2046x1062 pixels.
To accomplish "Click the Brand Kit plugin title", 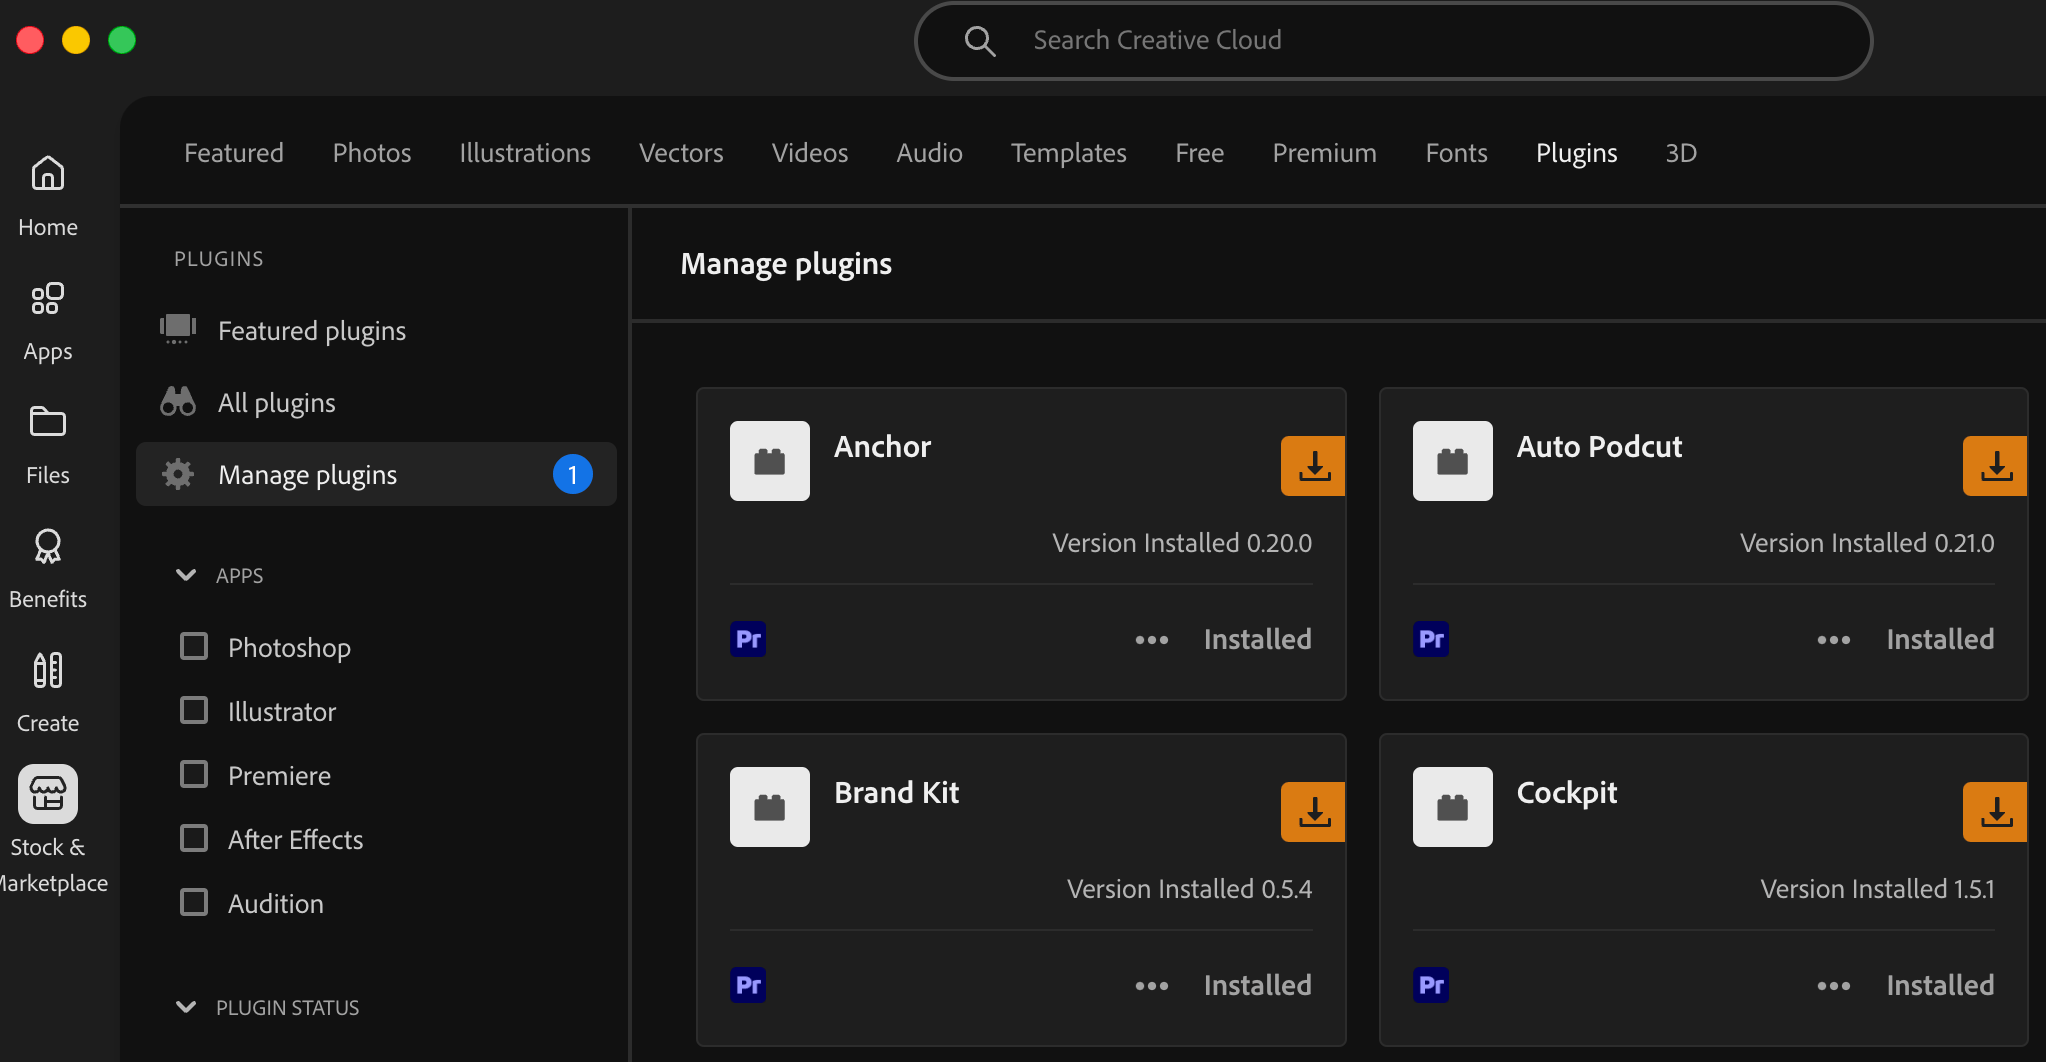I will pyautogui.click(x=896, y=792).
